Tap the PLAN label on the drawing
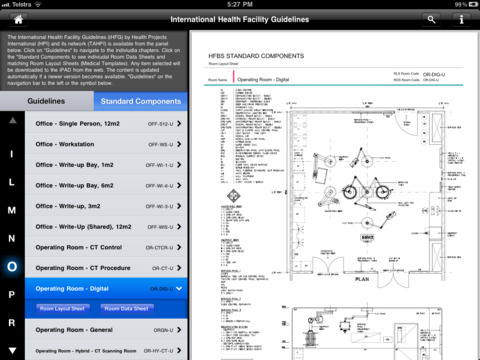Image resolution: width=480 pixels, height=360 pixels. (362, 279)
